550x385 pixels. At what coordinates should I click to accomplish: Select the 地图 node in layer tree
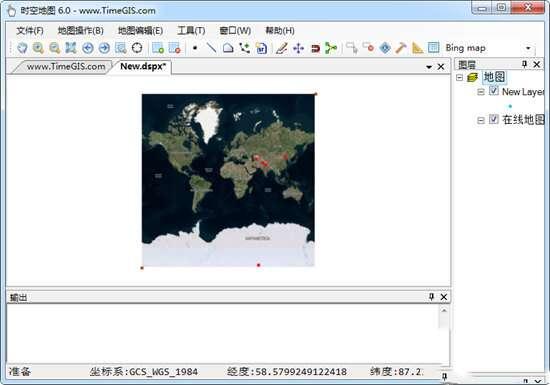[494, 77]
